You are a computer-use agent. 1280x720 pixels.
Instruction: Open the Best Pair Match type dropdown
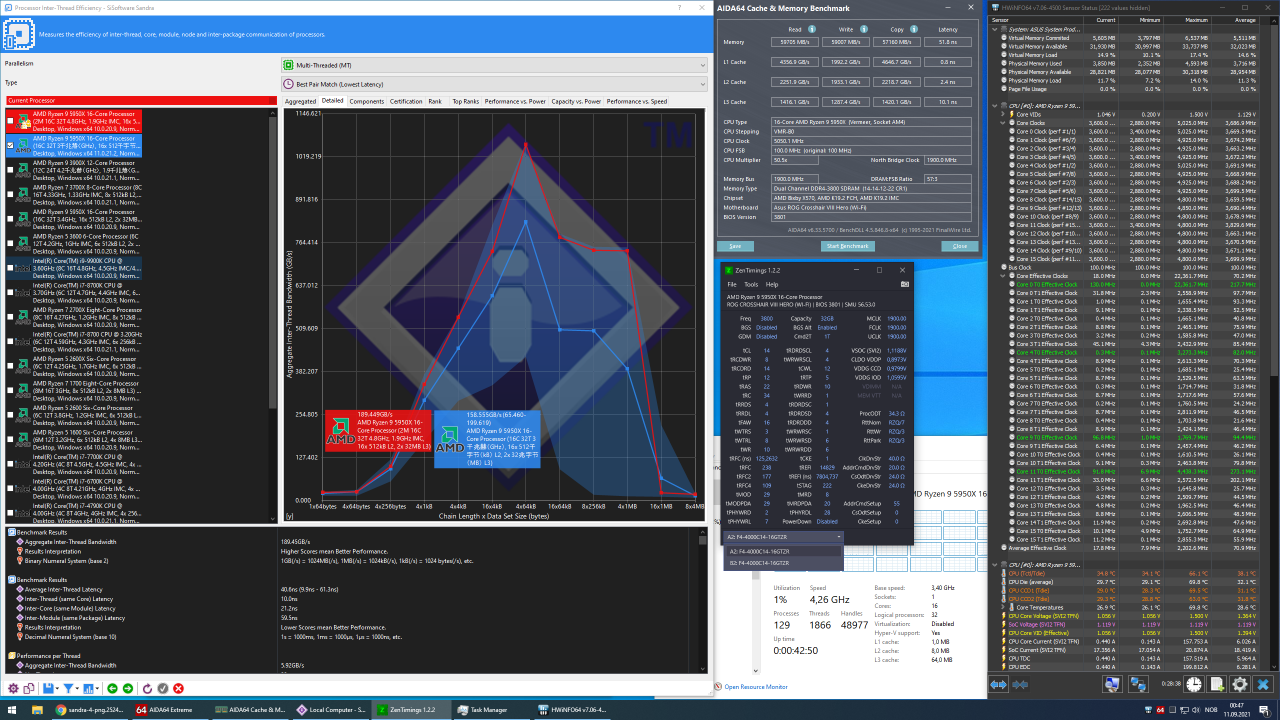point(492,84)
